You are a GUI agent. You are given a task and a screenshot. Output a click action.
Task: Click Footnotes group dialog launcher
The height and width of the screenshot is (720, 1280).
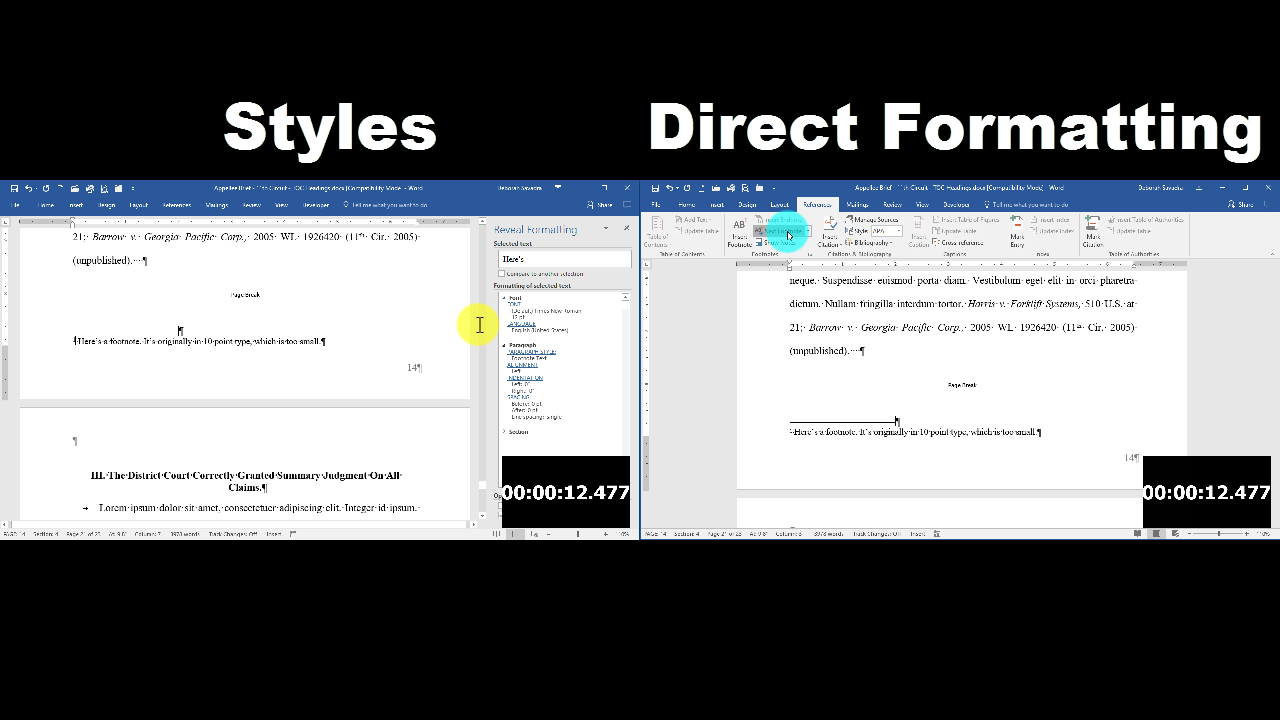(x=810, y=254)
